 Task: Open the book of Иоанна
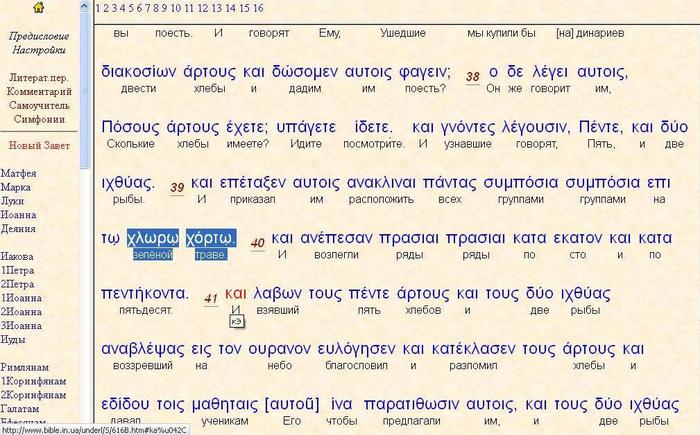[x=18, y=214]
